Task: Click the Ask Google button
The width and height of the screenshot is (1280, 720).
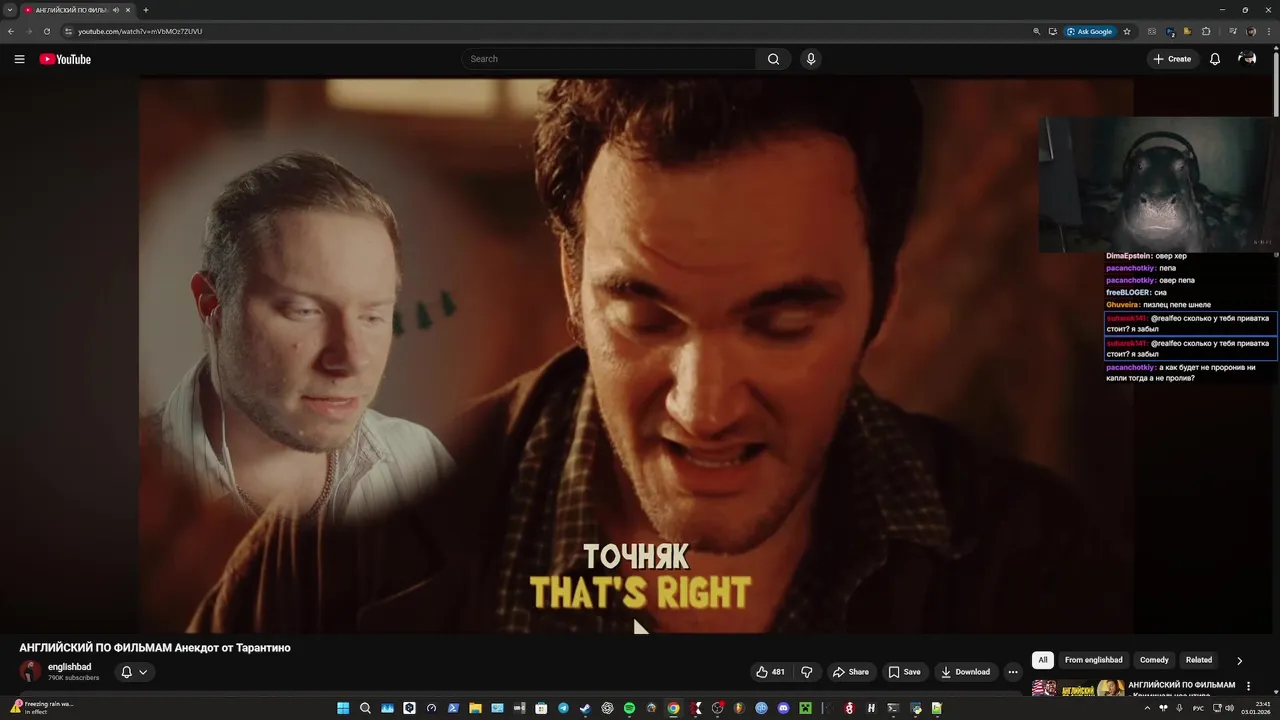Action: (x=1090, y=31)
